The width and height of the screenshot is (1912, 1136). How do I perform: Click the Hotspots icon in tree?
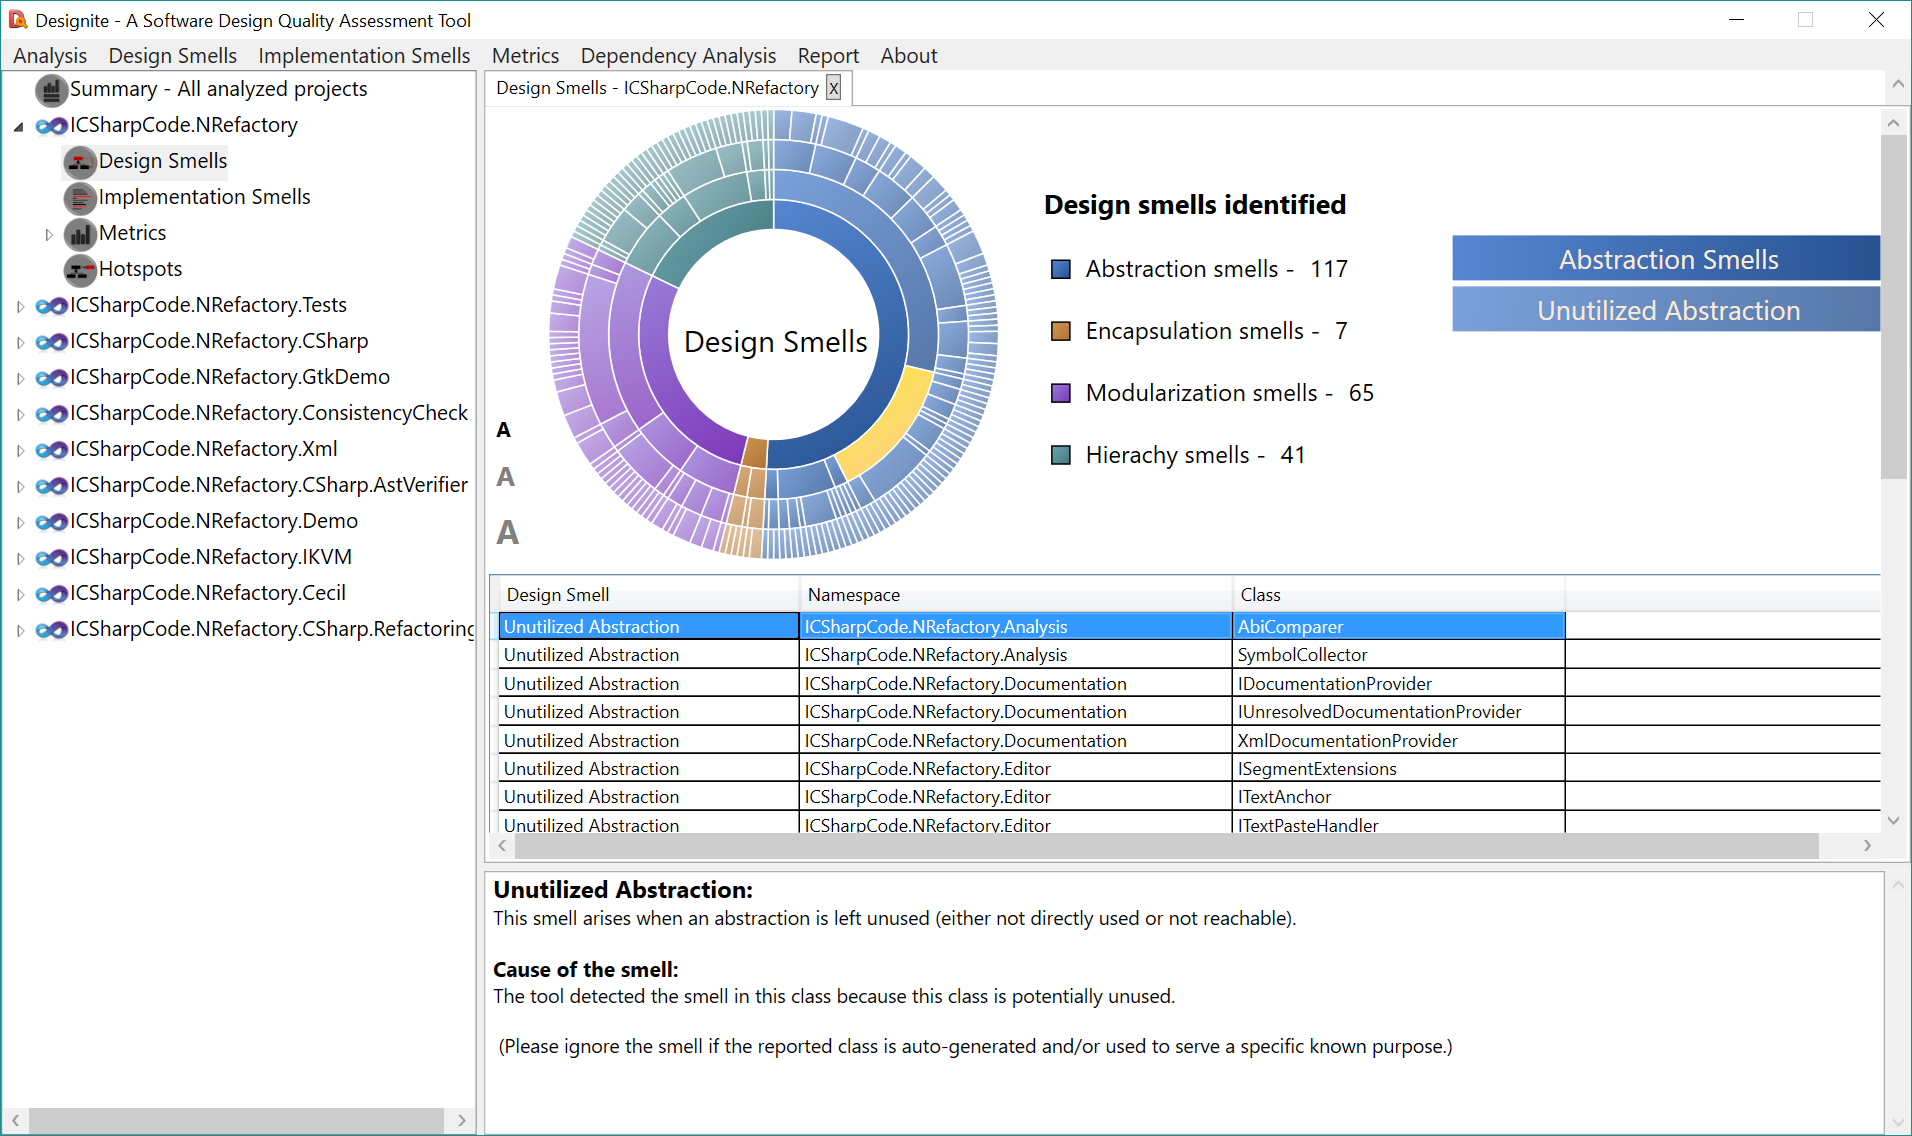click(x=80, y=270)
